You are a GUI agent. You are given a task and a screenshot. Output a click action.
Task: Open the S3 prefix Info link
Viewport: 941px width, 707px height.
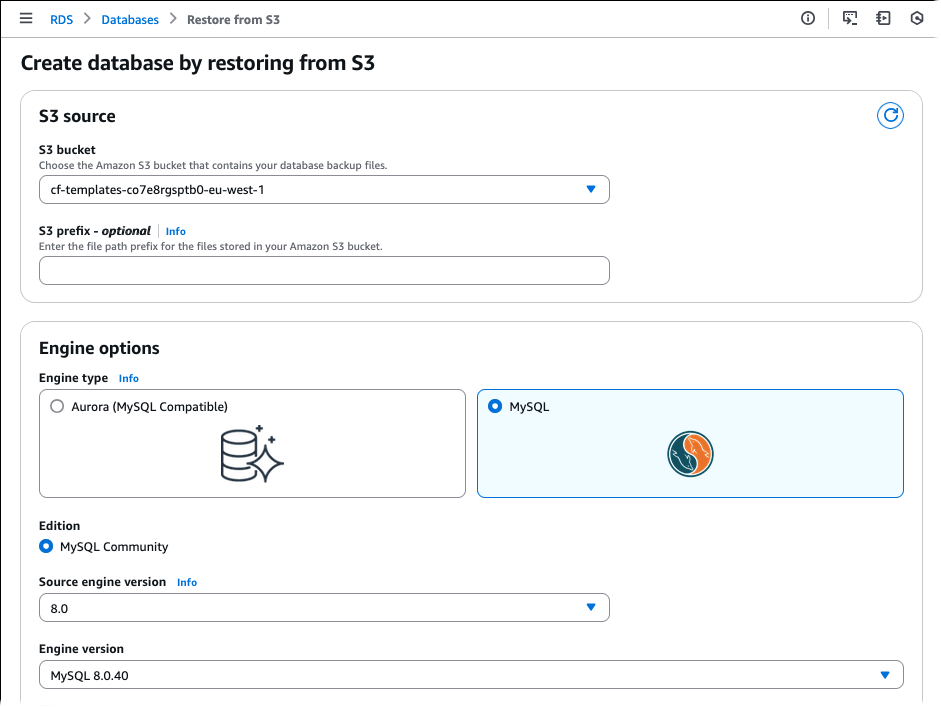[175, 231]
